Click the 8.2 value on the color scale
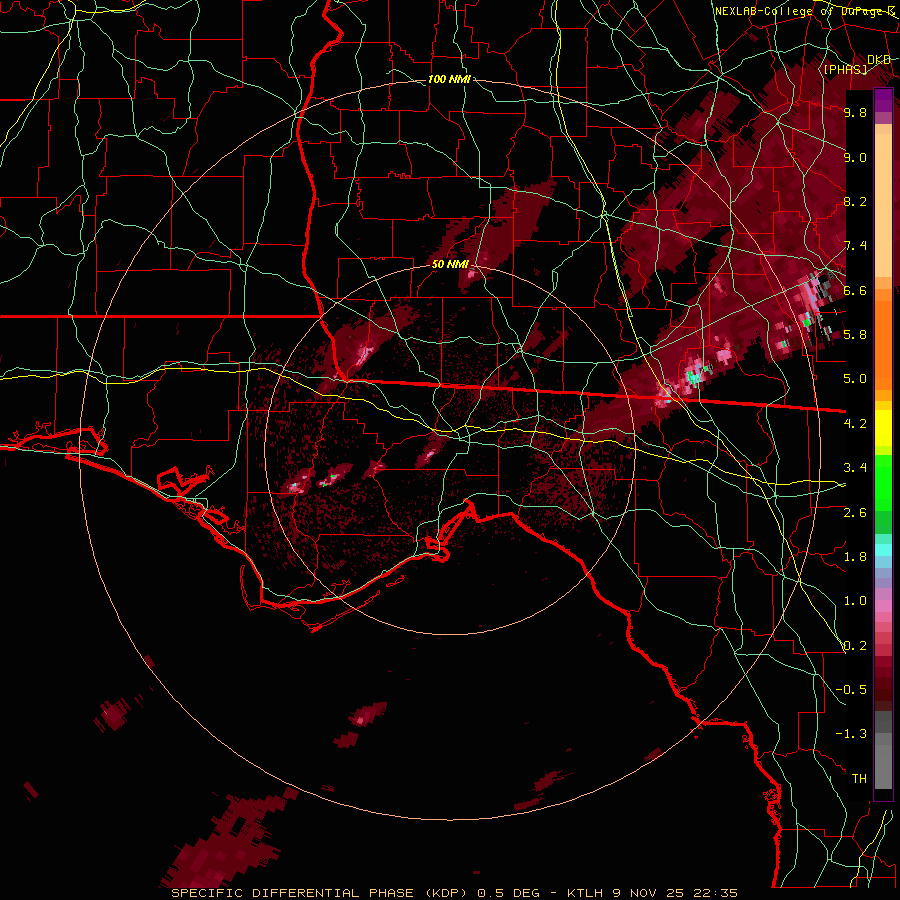900x900 pixels. coord(855,201)
